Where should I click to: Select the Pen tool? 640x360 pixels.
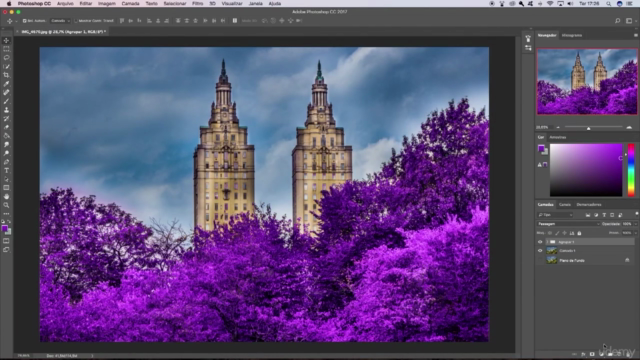point(6,162)
